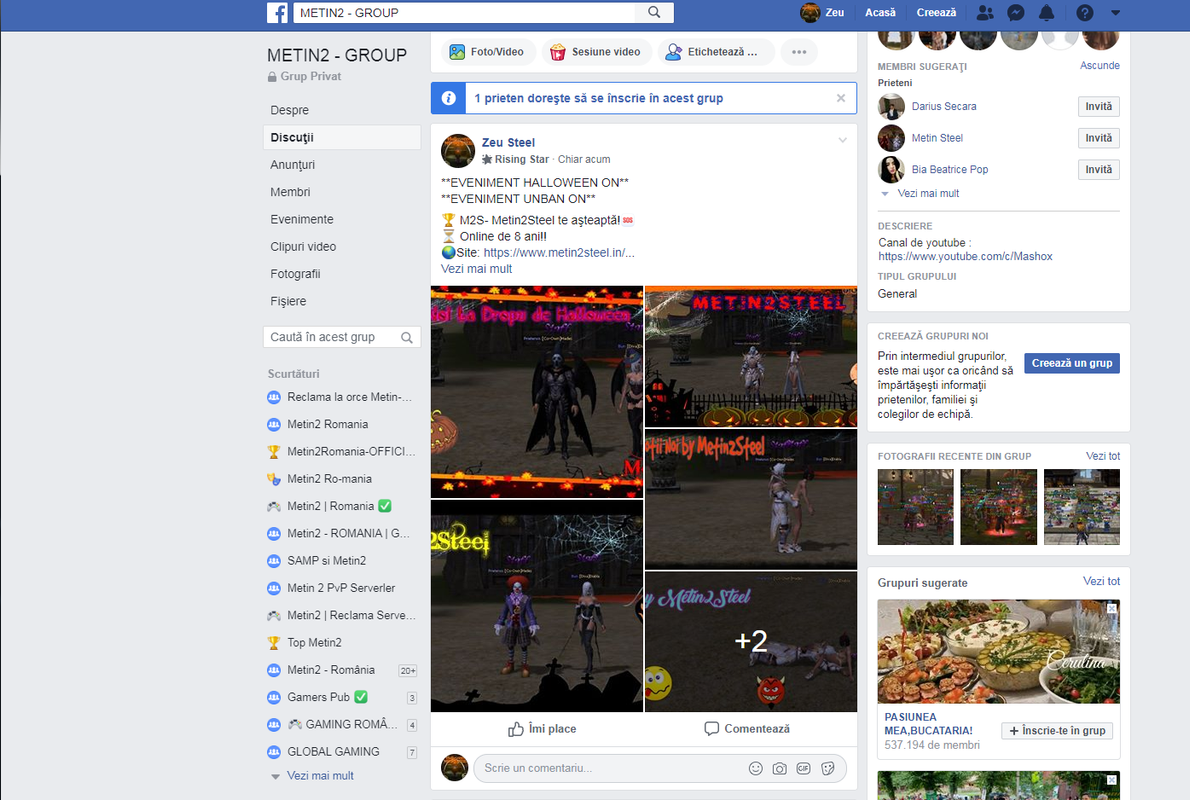The height and width of the screenshot is (800, 1190).
Task: Start a Sesiune video
Action: click(596, 52)
